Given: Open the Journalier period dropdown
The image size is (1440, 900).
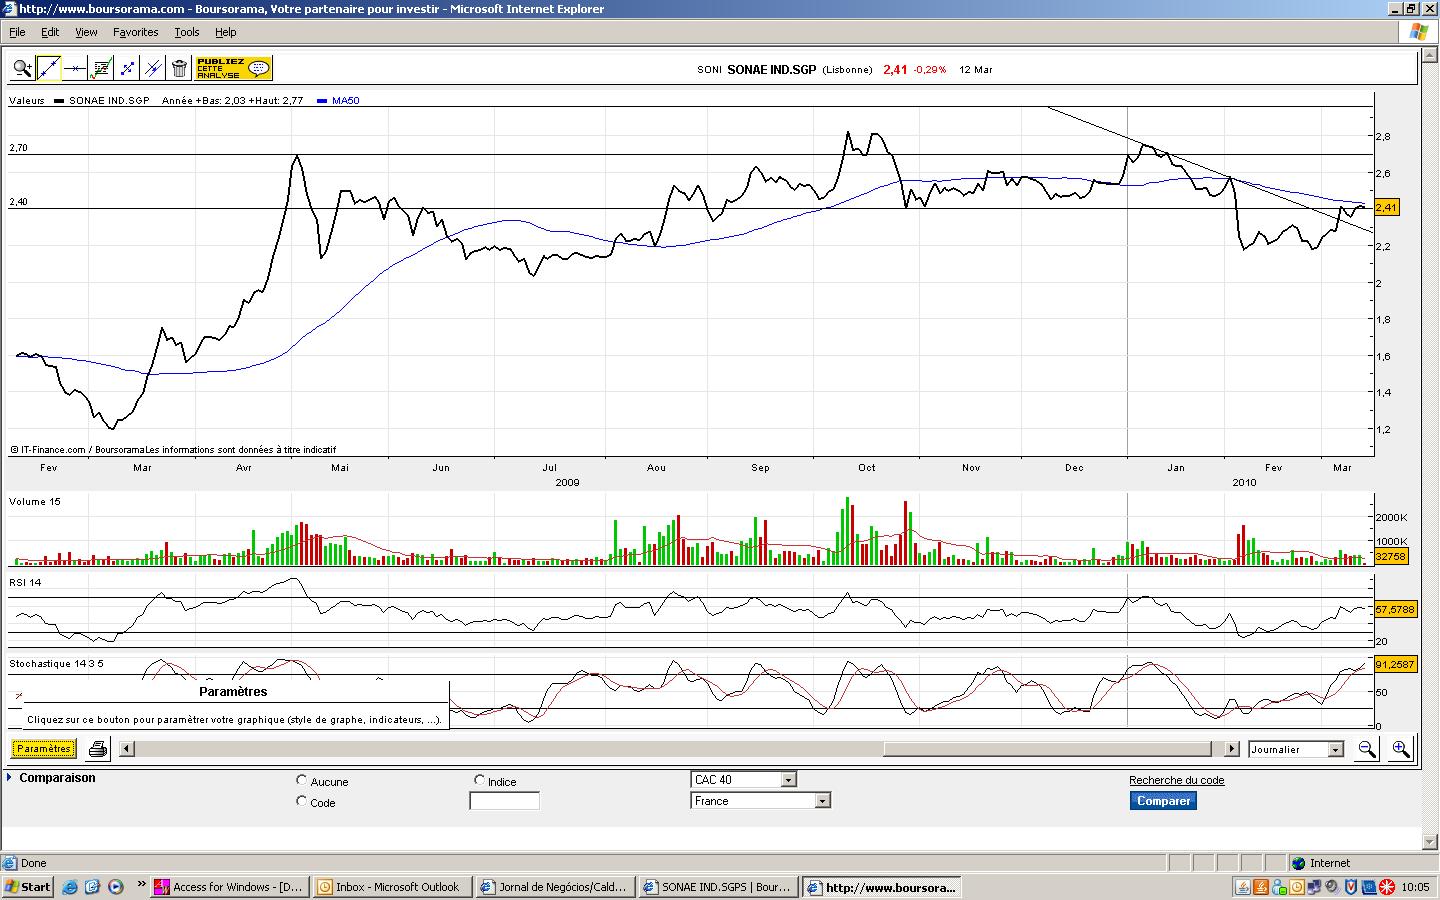Looking at the screenshot, I should [1334, 750].
